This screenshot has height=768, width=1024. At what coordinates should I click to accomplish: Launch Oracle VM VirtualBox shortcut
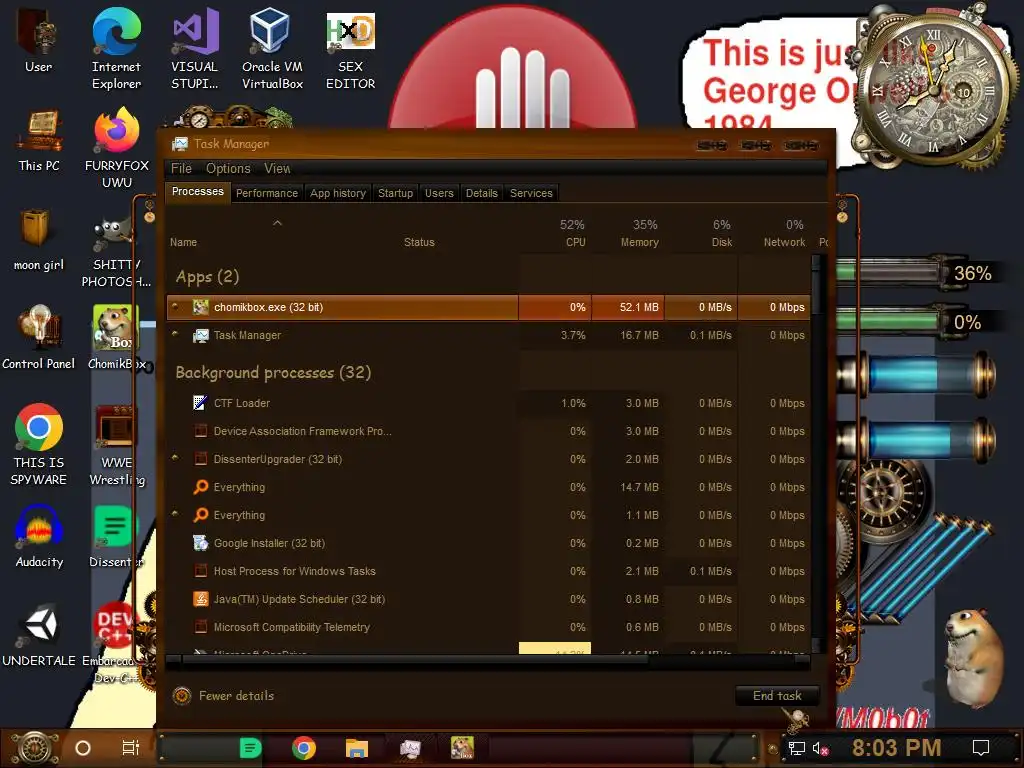(272, 48)
